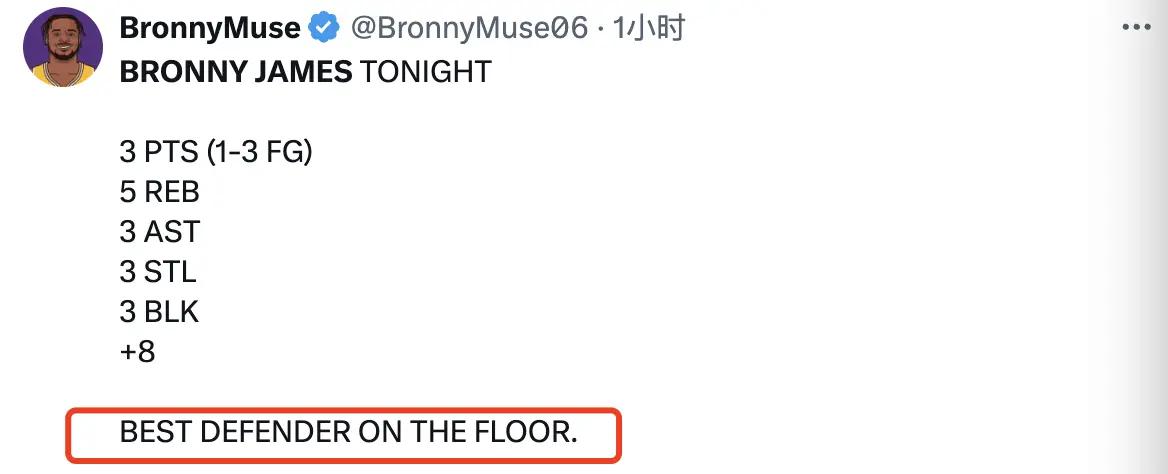Open the @BronnyMuse06 handle link
The height and width of the screenshot is (474, 1168).
click(x=468, y=28)
